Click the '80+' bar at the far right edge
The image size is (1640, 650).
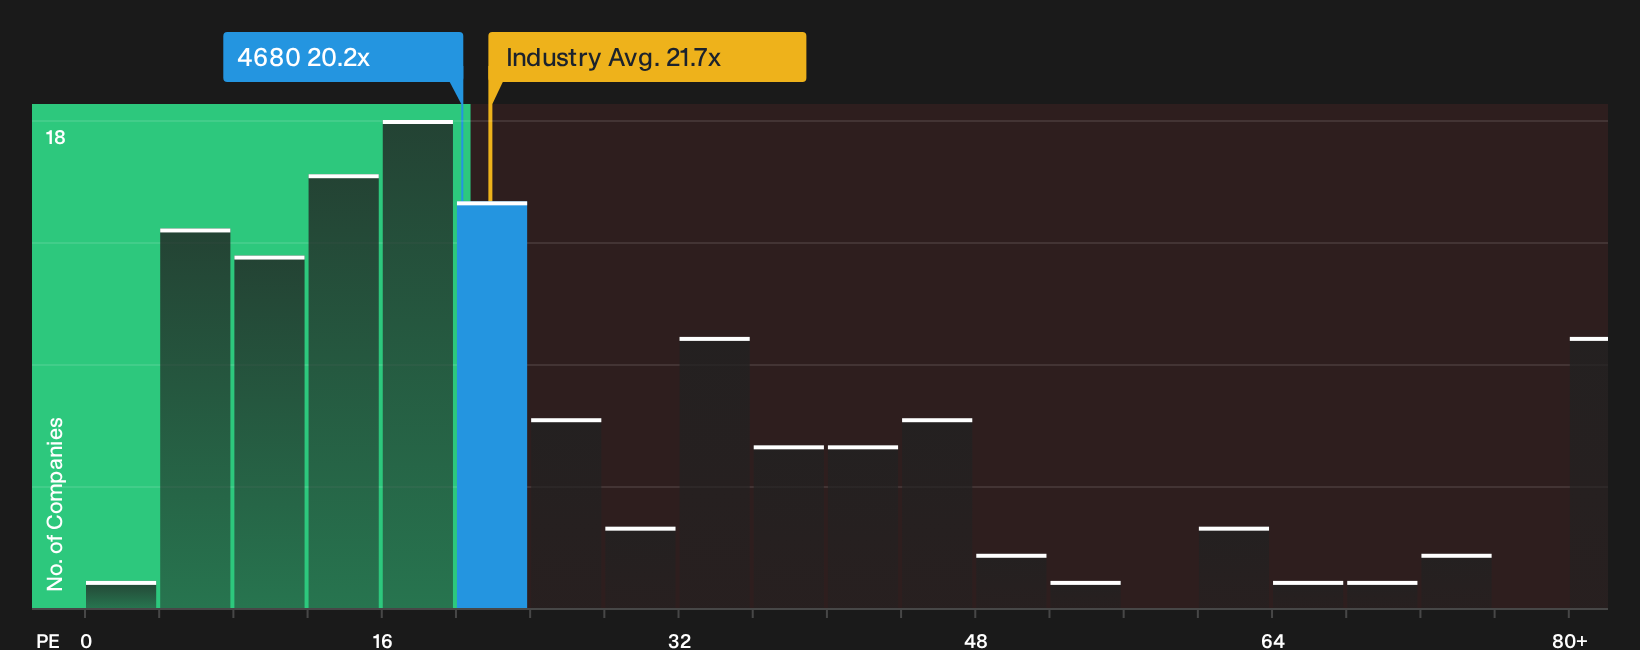[x=1589, y=473]
